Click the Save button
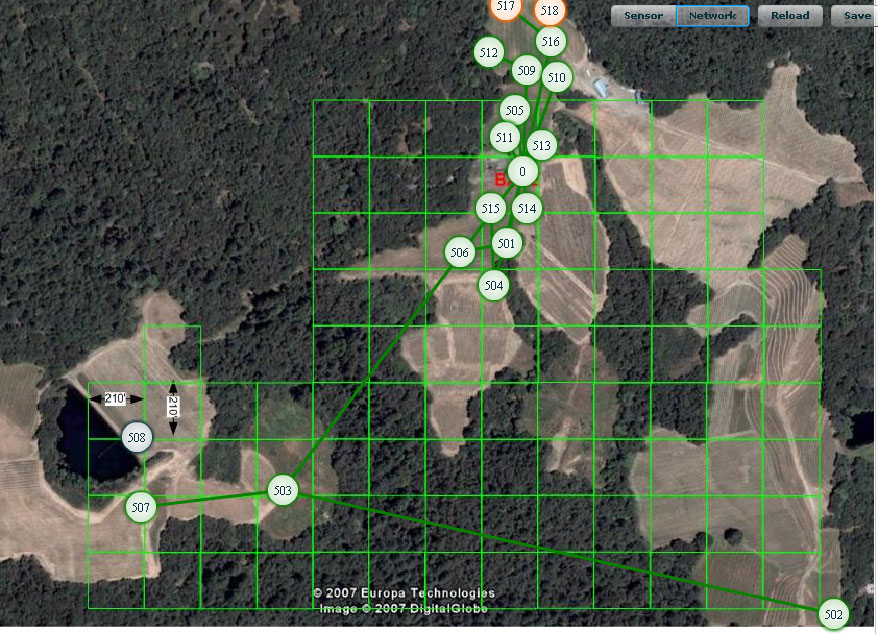 (x=856, y=16)
